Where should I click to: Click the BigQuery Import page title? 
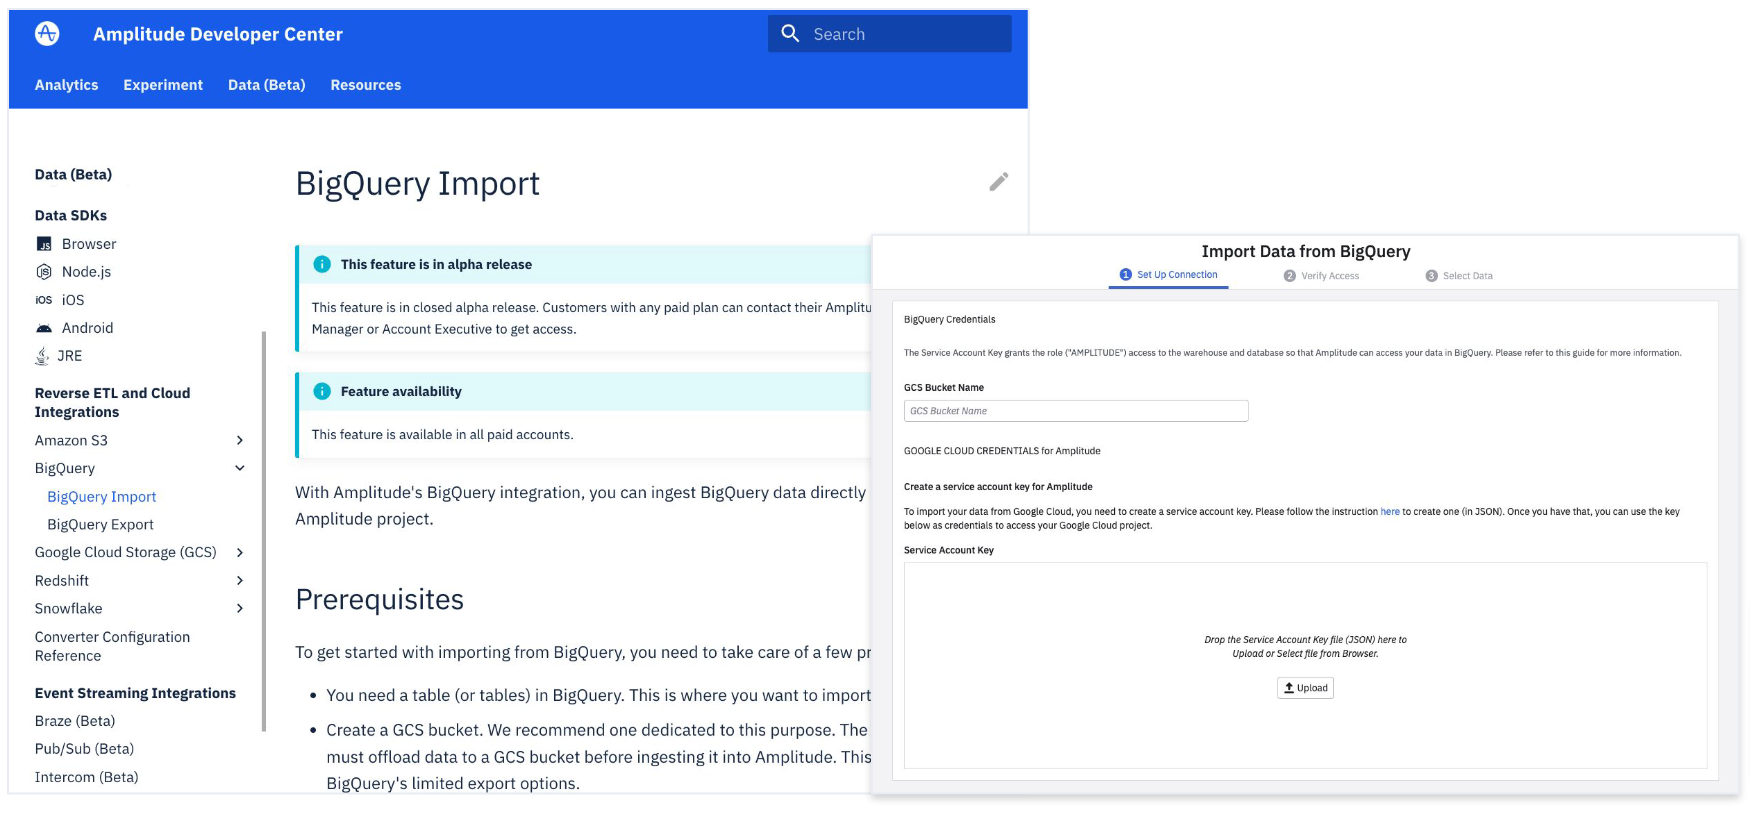[x=418, y=184]
